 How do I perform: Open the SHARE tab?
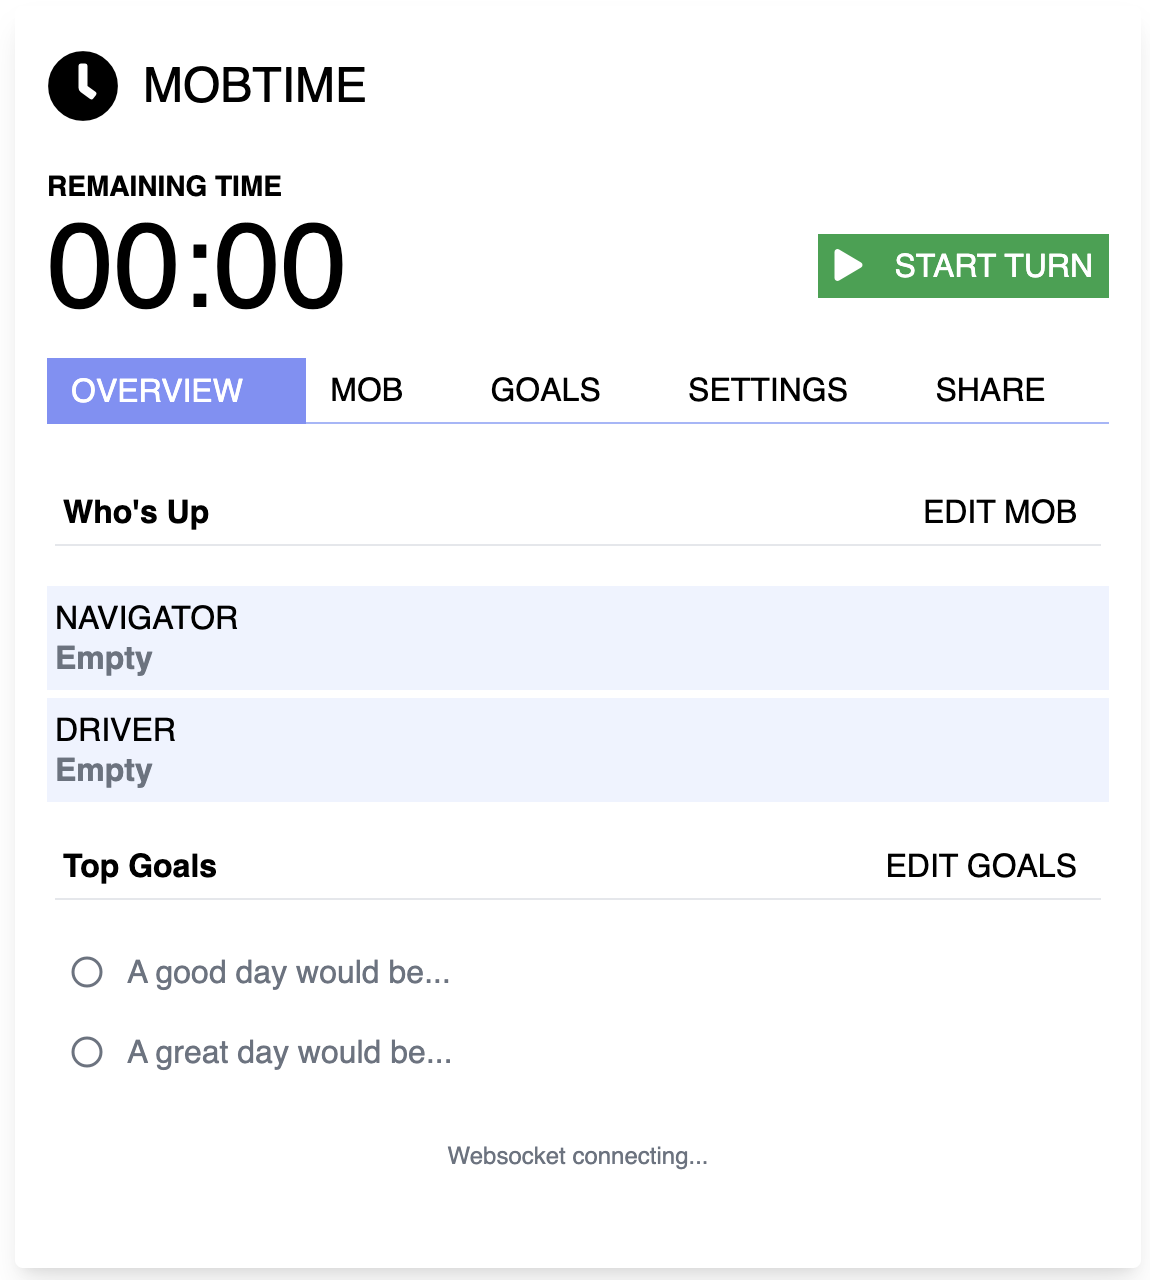pos(990,390)
